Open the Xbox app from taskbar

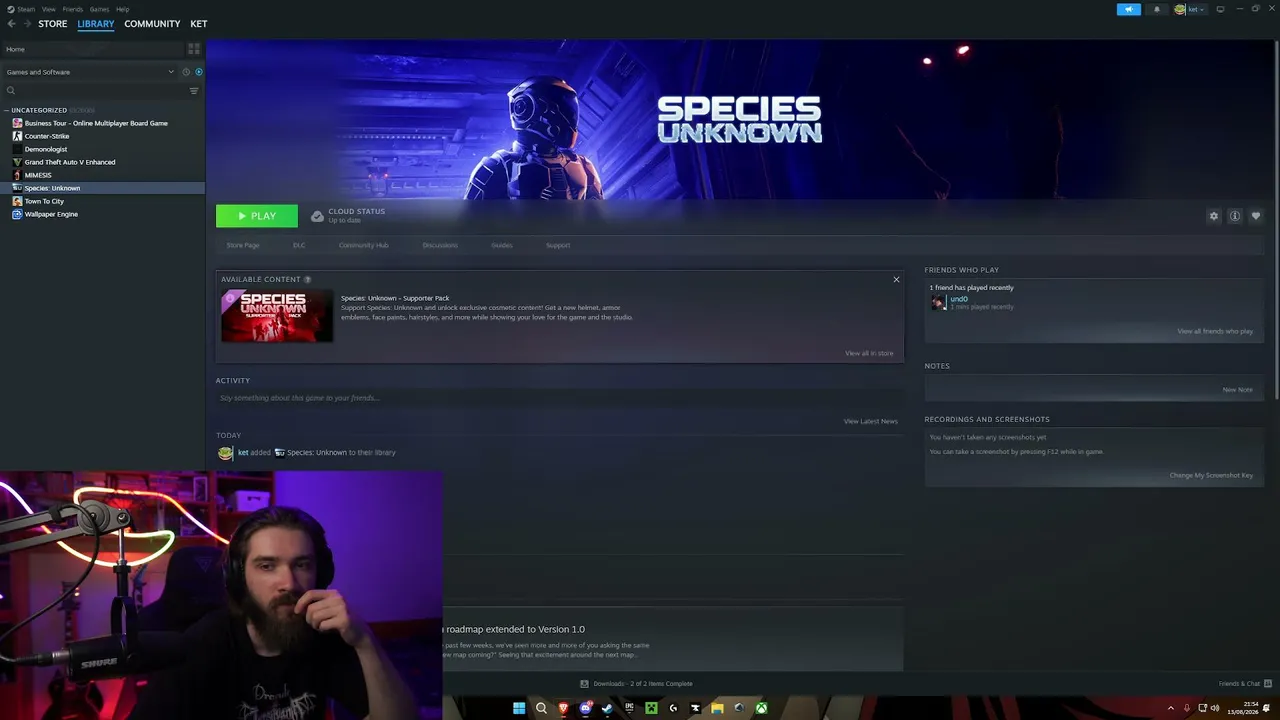click(x=761, y=708)
